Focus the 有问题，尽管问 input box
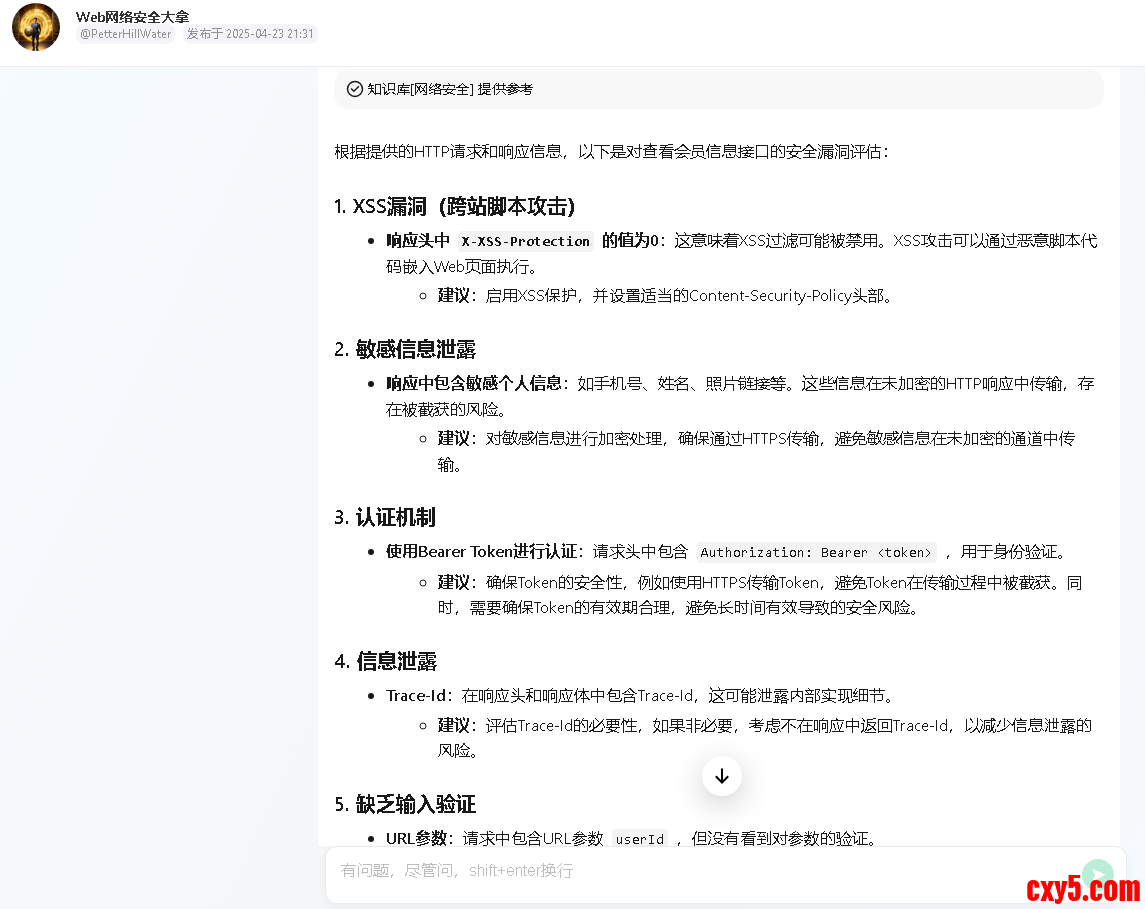The image size is (1145, 909). 700,871
